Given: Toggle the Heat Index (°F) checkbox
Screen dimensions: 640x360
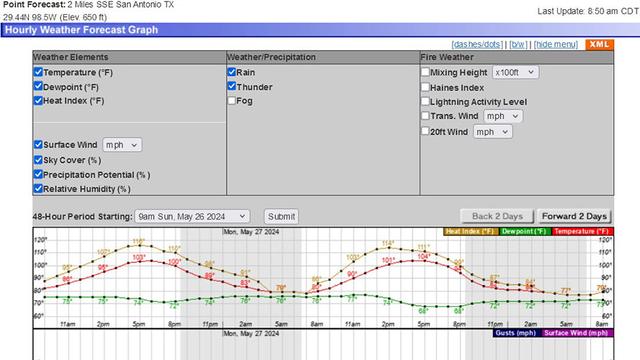Looking at the screenshot, I should point(38,100).
